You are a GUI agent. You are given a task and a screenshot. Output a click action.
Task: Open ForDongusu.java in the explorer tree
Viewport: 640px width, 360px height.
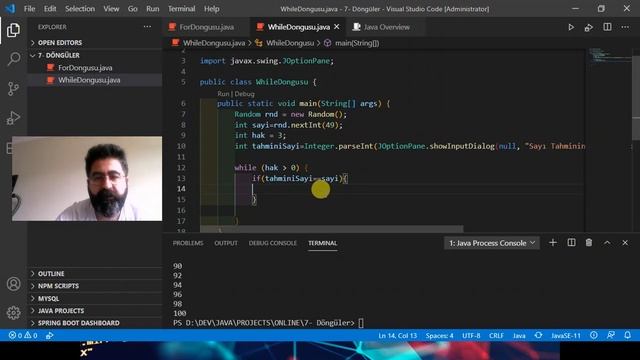[x=95, y=67]
